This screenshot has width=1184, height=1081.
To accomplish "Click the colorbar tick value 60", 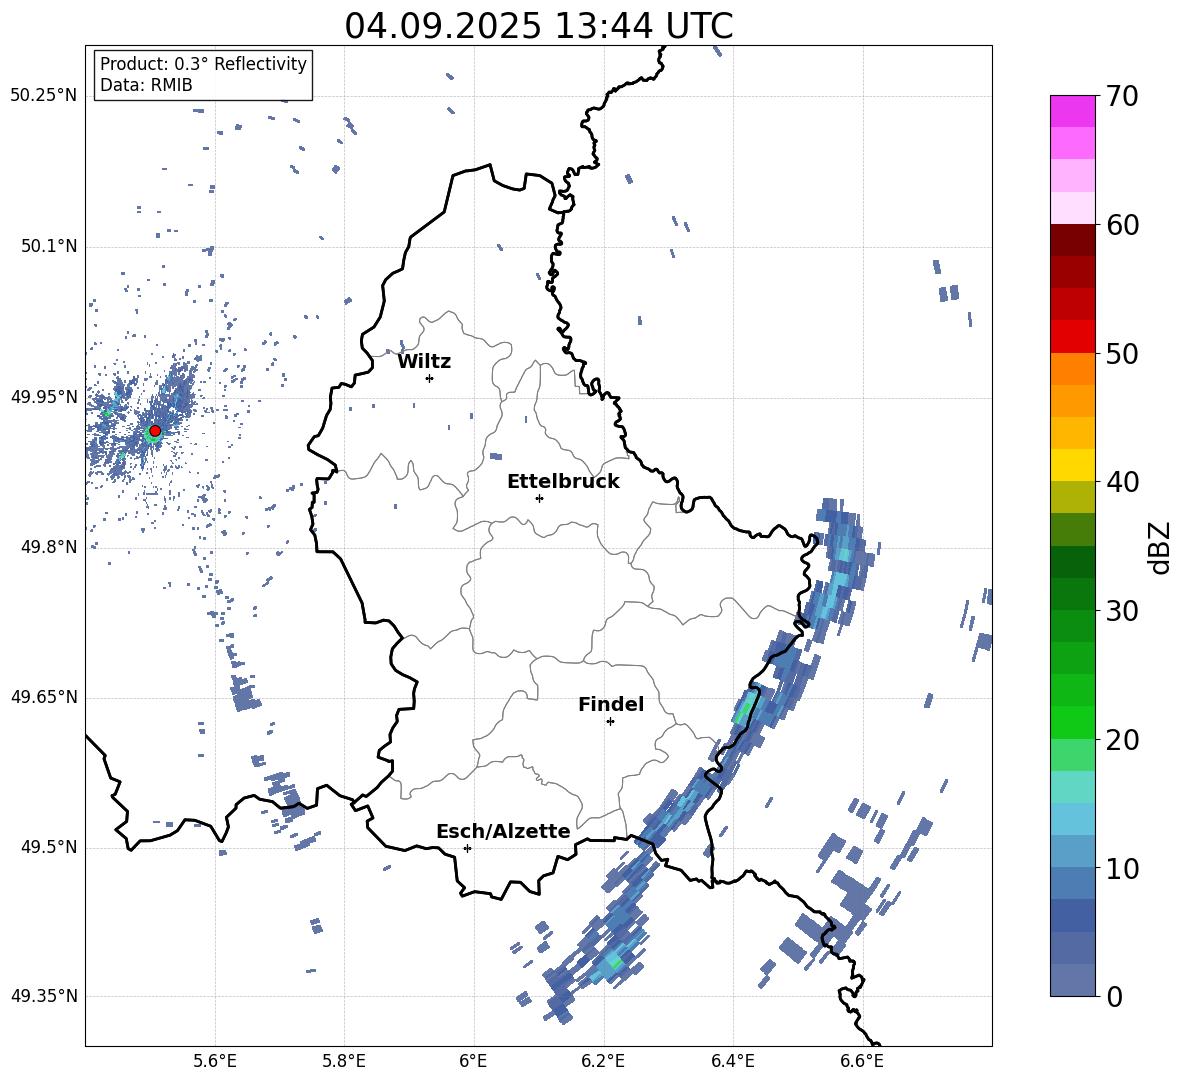I will pyautogui.click(x=1122, y=225).
